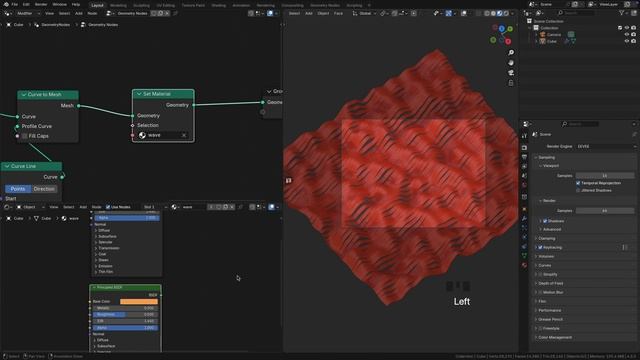This screenshot has width=640, height=360.
Task: Toggle viewport overlays icon in 3D viewport header
Action: click(464, 13)
